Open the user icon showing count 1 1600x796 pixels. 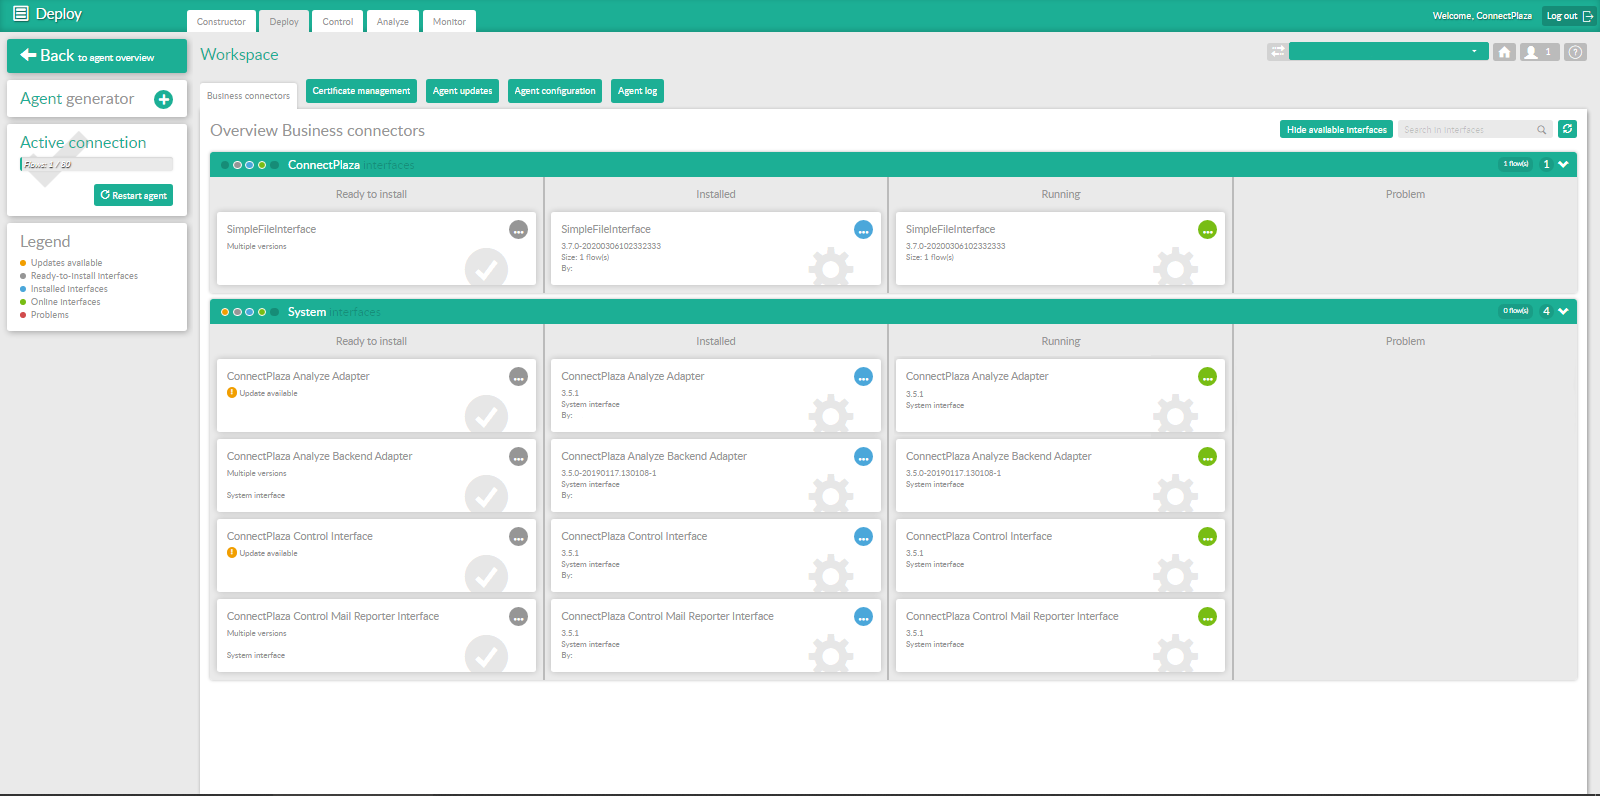1539,52
